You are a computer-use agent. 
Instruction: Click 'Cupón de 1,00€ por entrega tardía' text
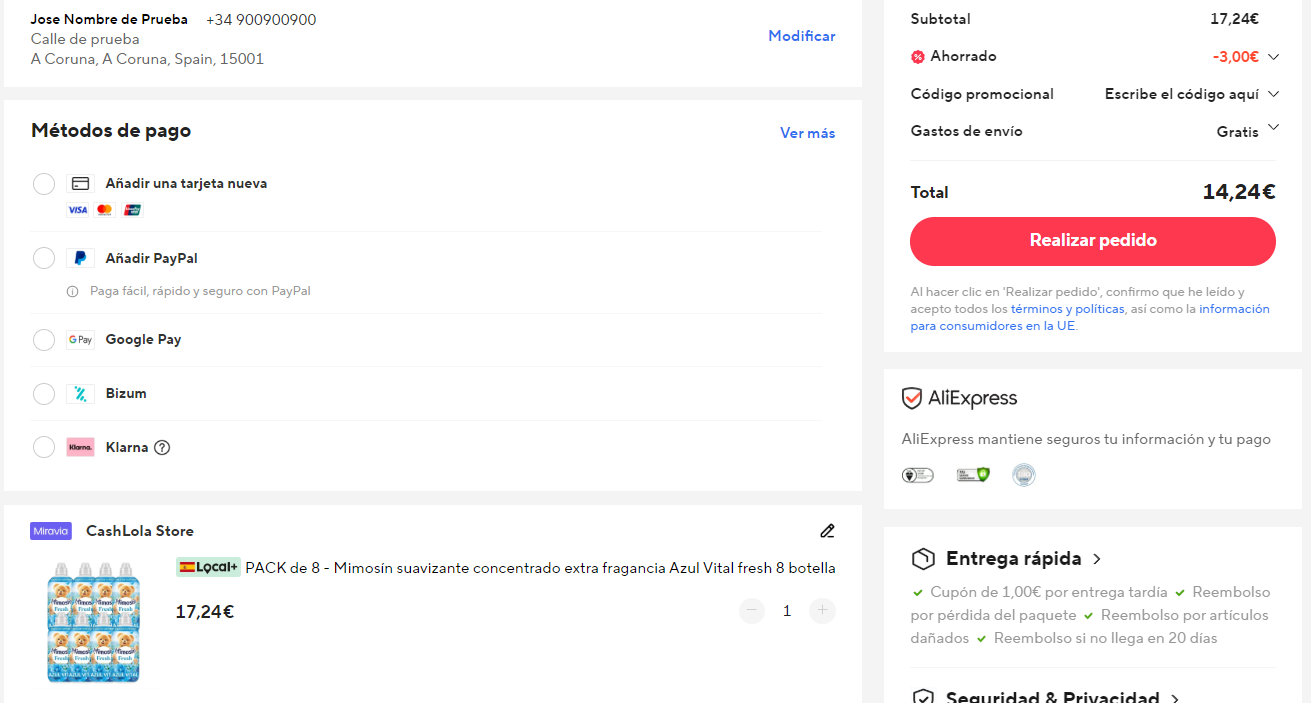pyautogui.click(x=1048, y=592)
